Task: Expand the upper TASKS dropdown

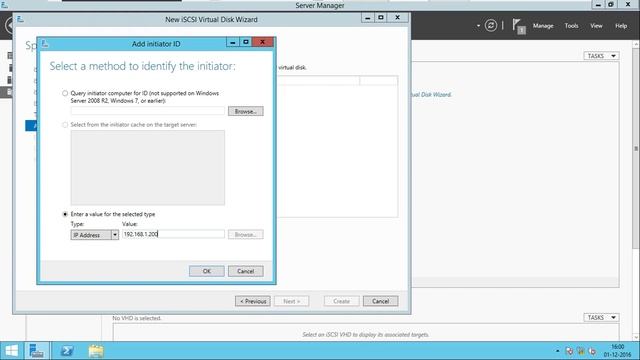Action: pos(601,56)
